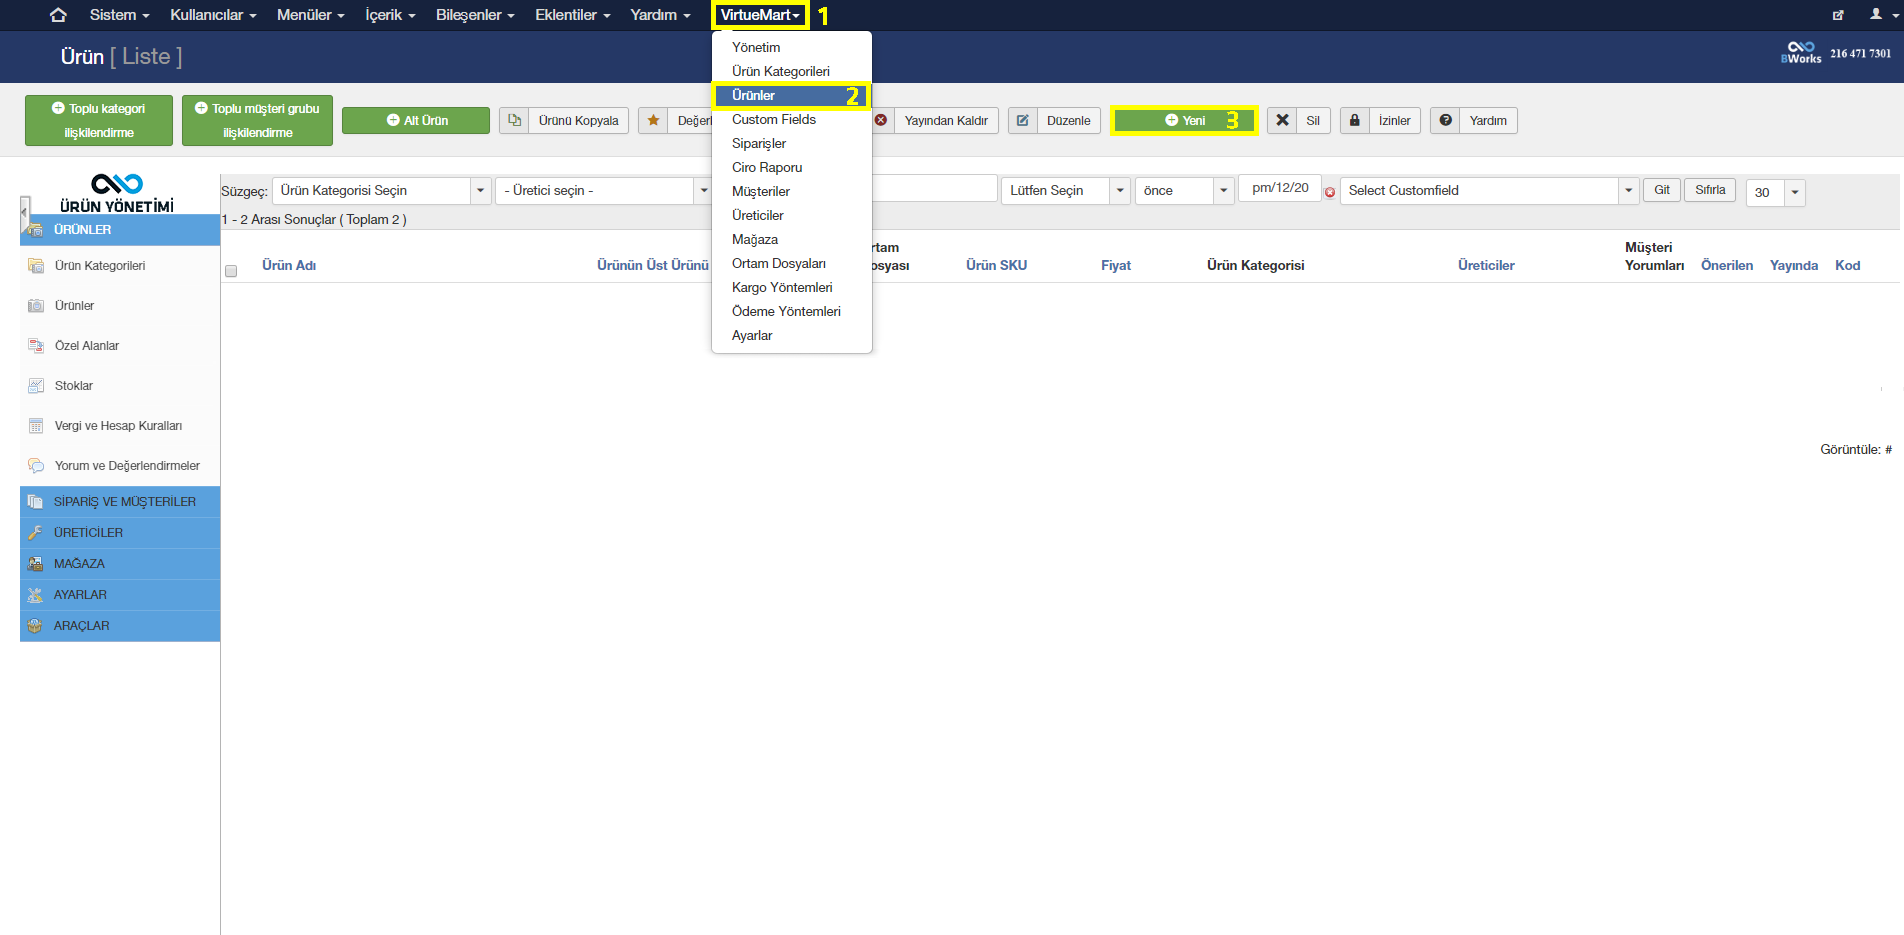Click the Vergi ve Hesap Kuralları icon

tap(36, 425)
